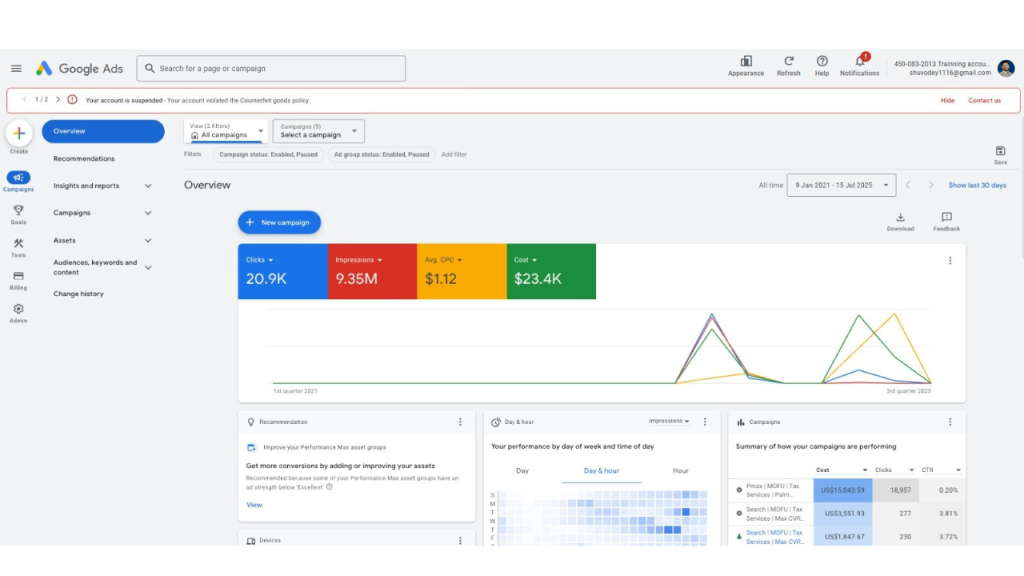The image size is (1024, 576).
Task: Open the date range dropdown
Action: coord(841,185)
